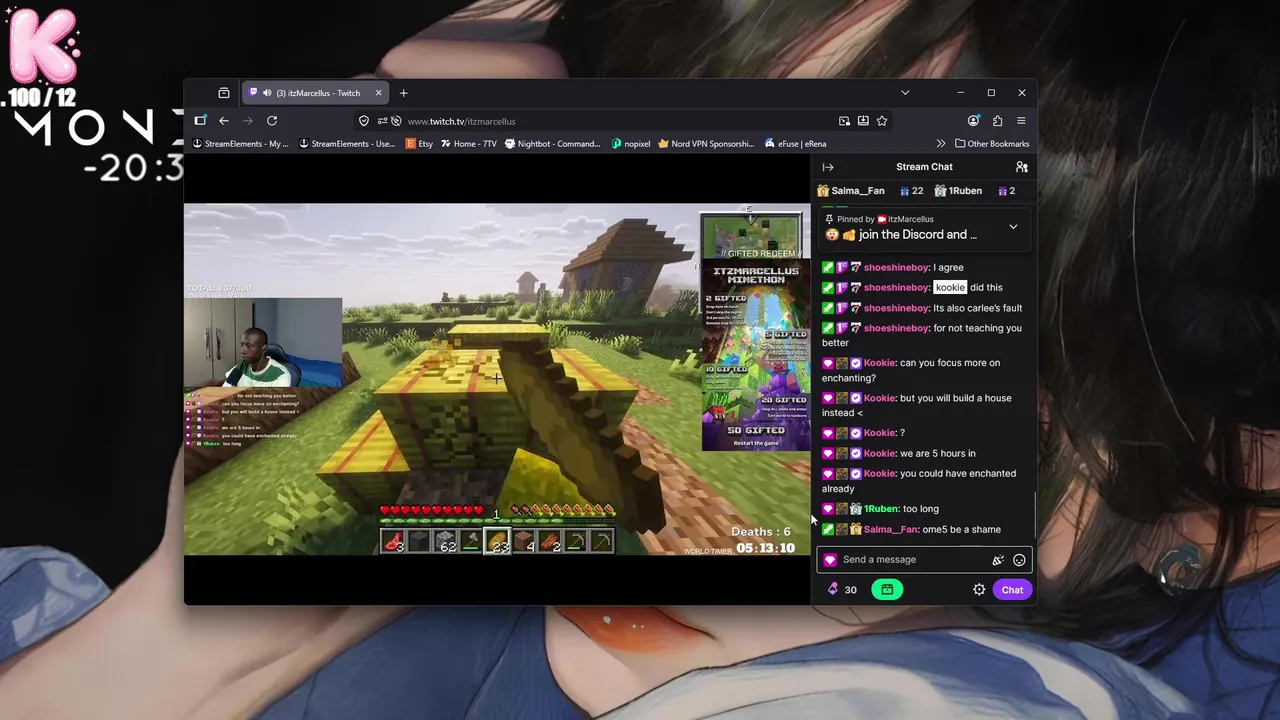
Task: Open a new browser tab
Action: click(404, 93)
